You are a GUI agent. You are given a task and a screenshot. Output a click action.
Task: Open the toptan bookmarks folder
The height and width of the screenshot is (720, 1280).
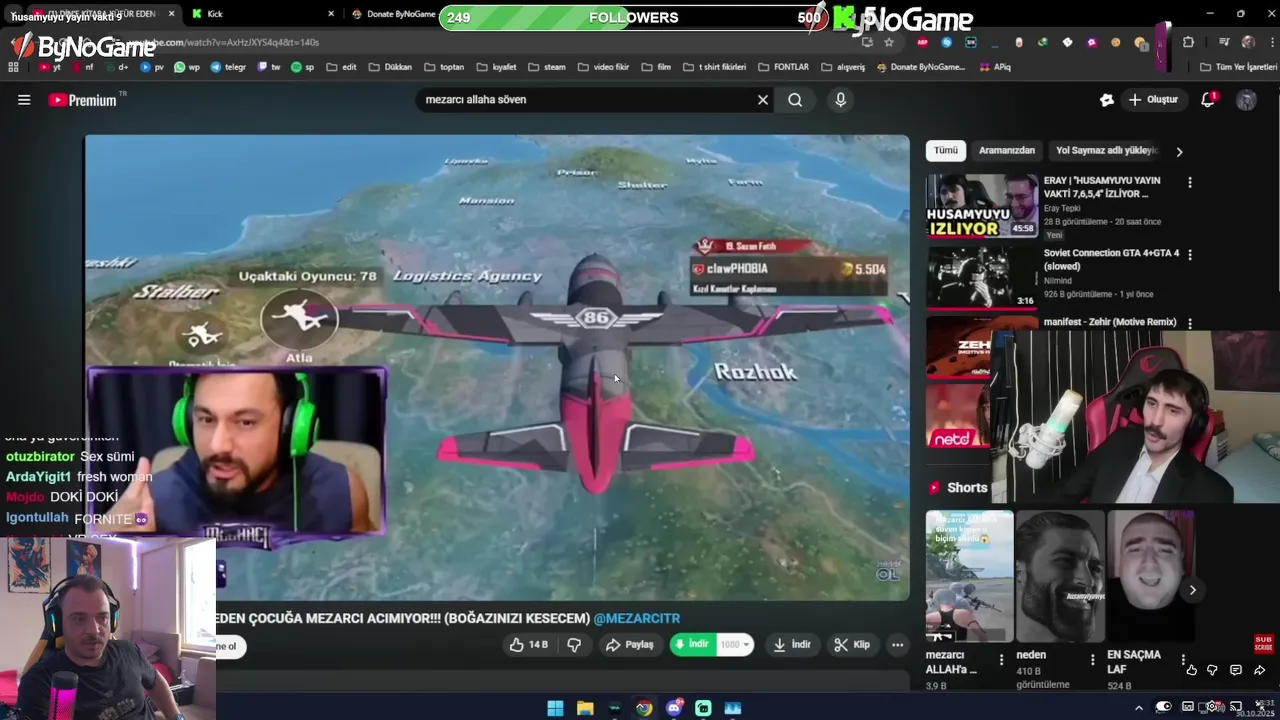click(444, 67)
